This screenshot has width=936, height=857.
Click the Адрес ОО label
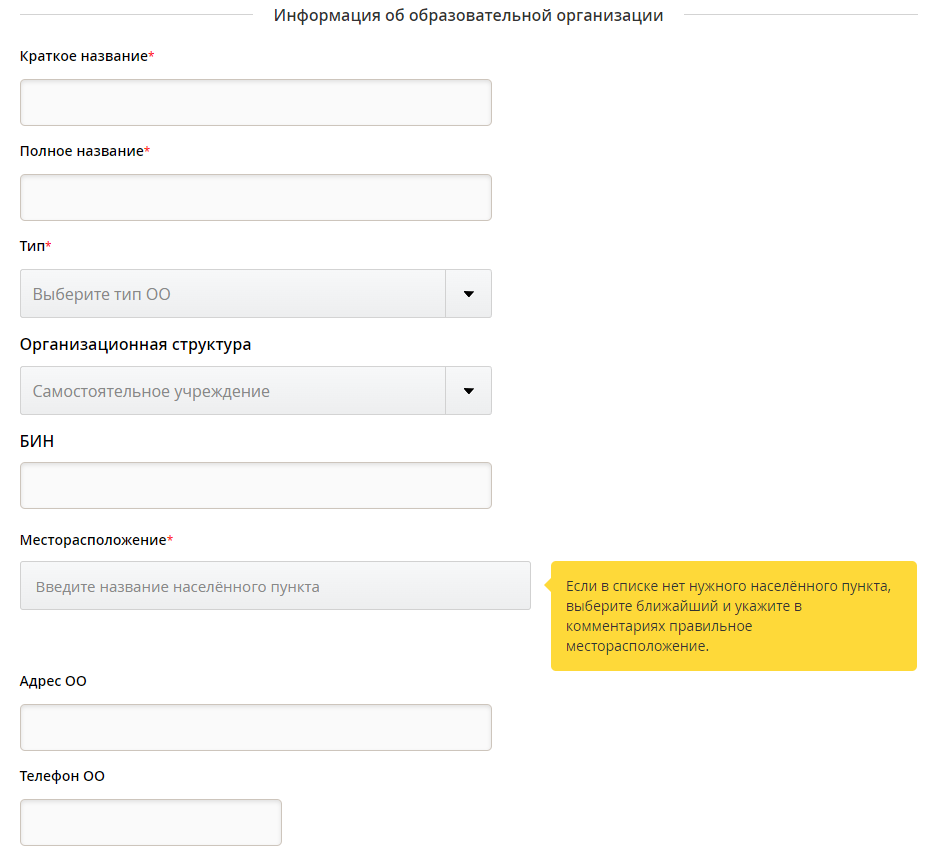click(x=53, y=681)
